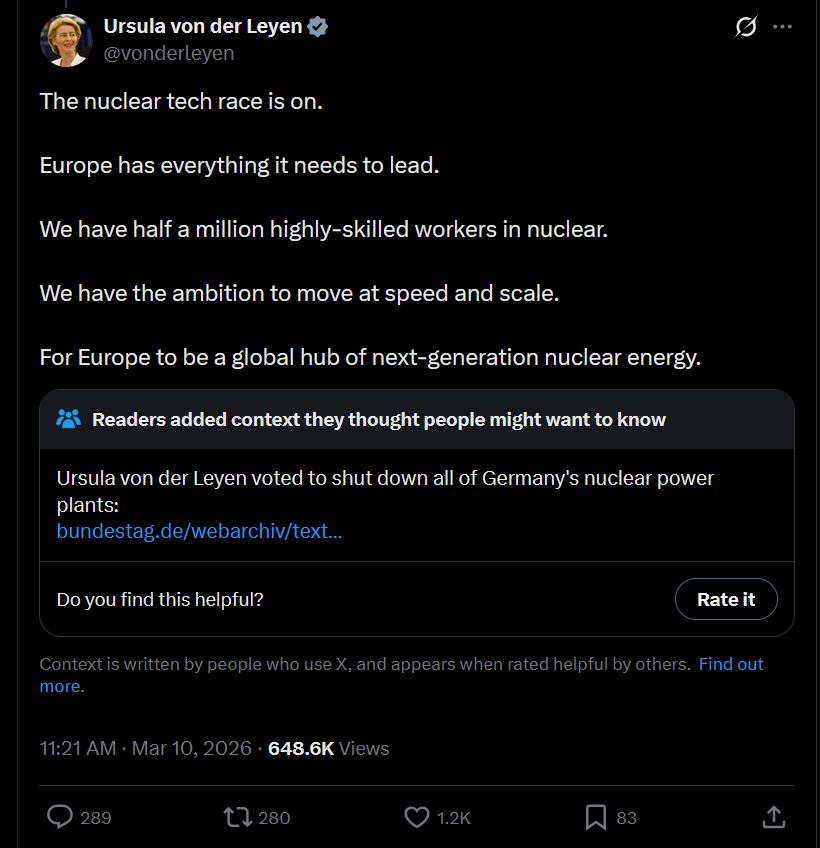The width and height of the screenshot is (820, 848).
Task: Open the bundestag.de webarchiv link
Action: click(199, 531)
